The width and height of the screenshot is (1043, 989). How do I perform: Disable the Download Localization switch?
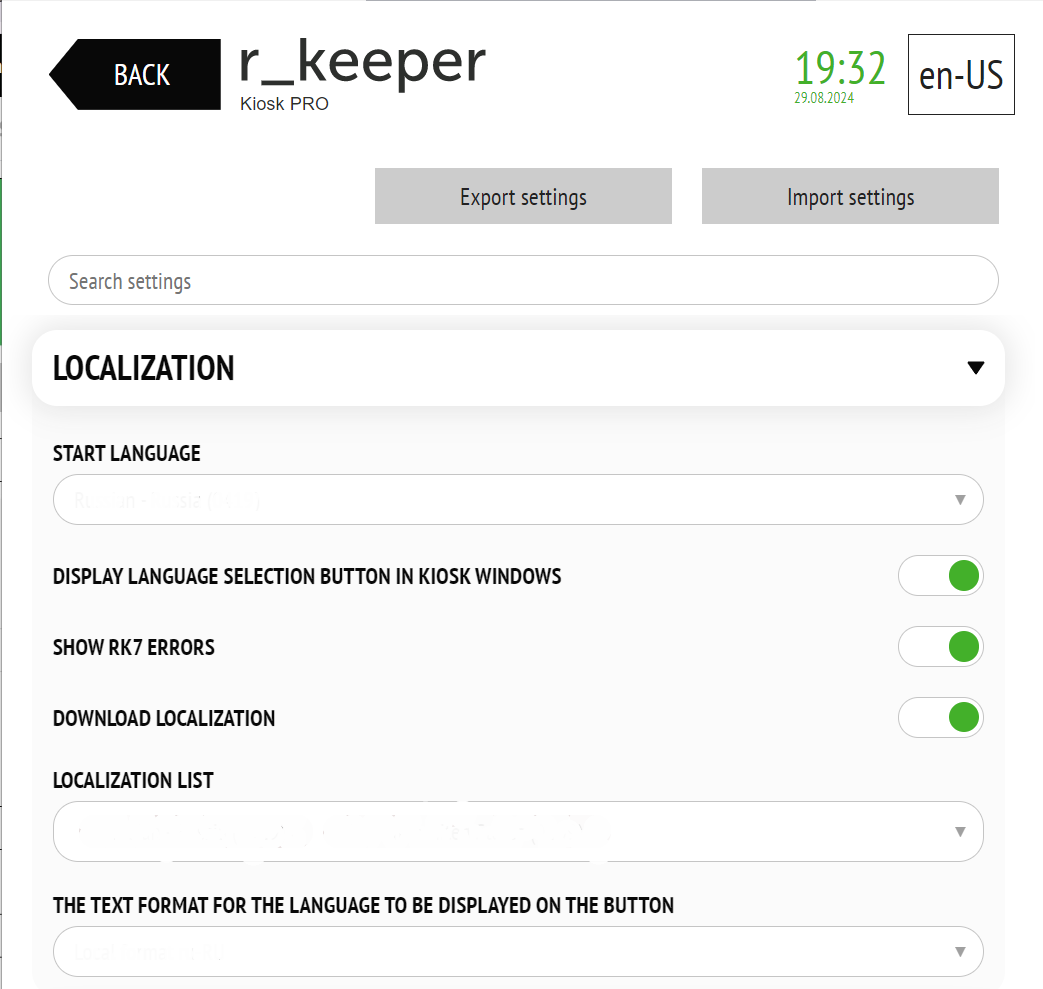(941, 718)
